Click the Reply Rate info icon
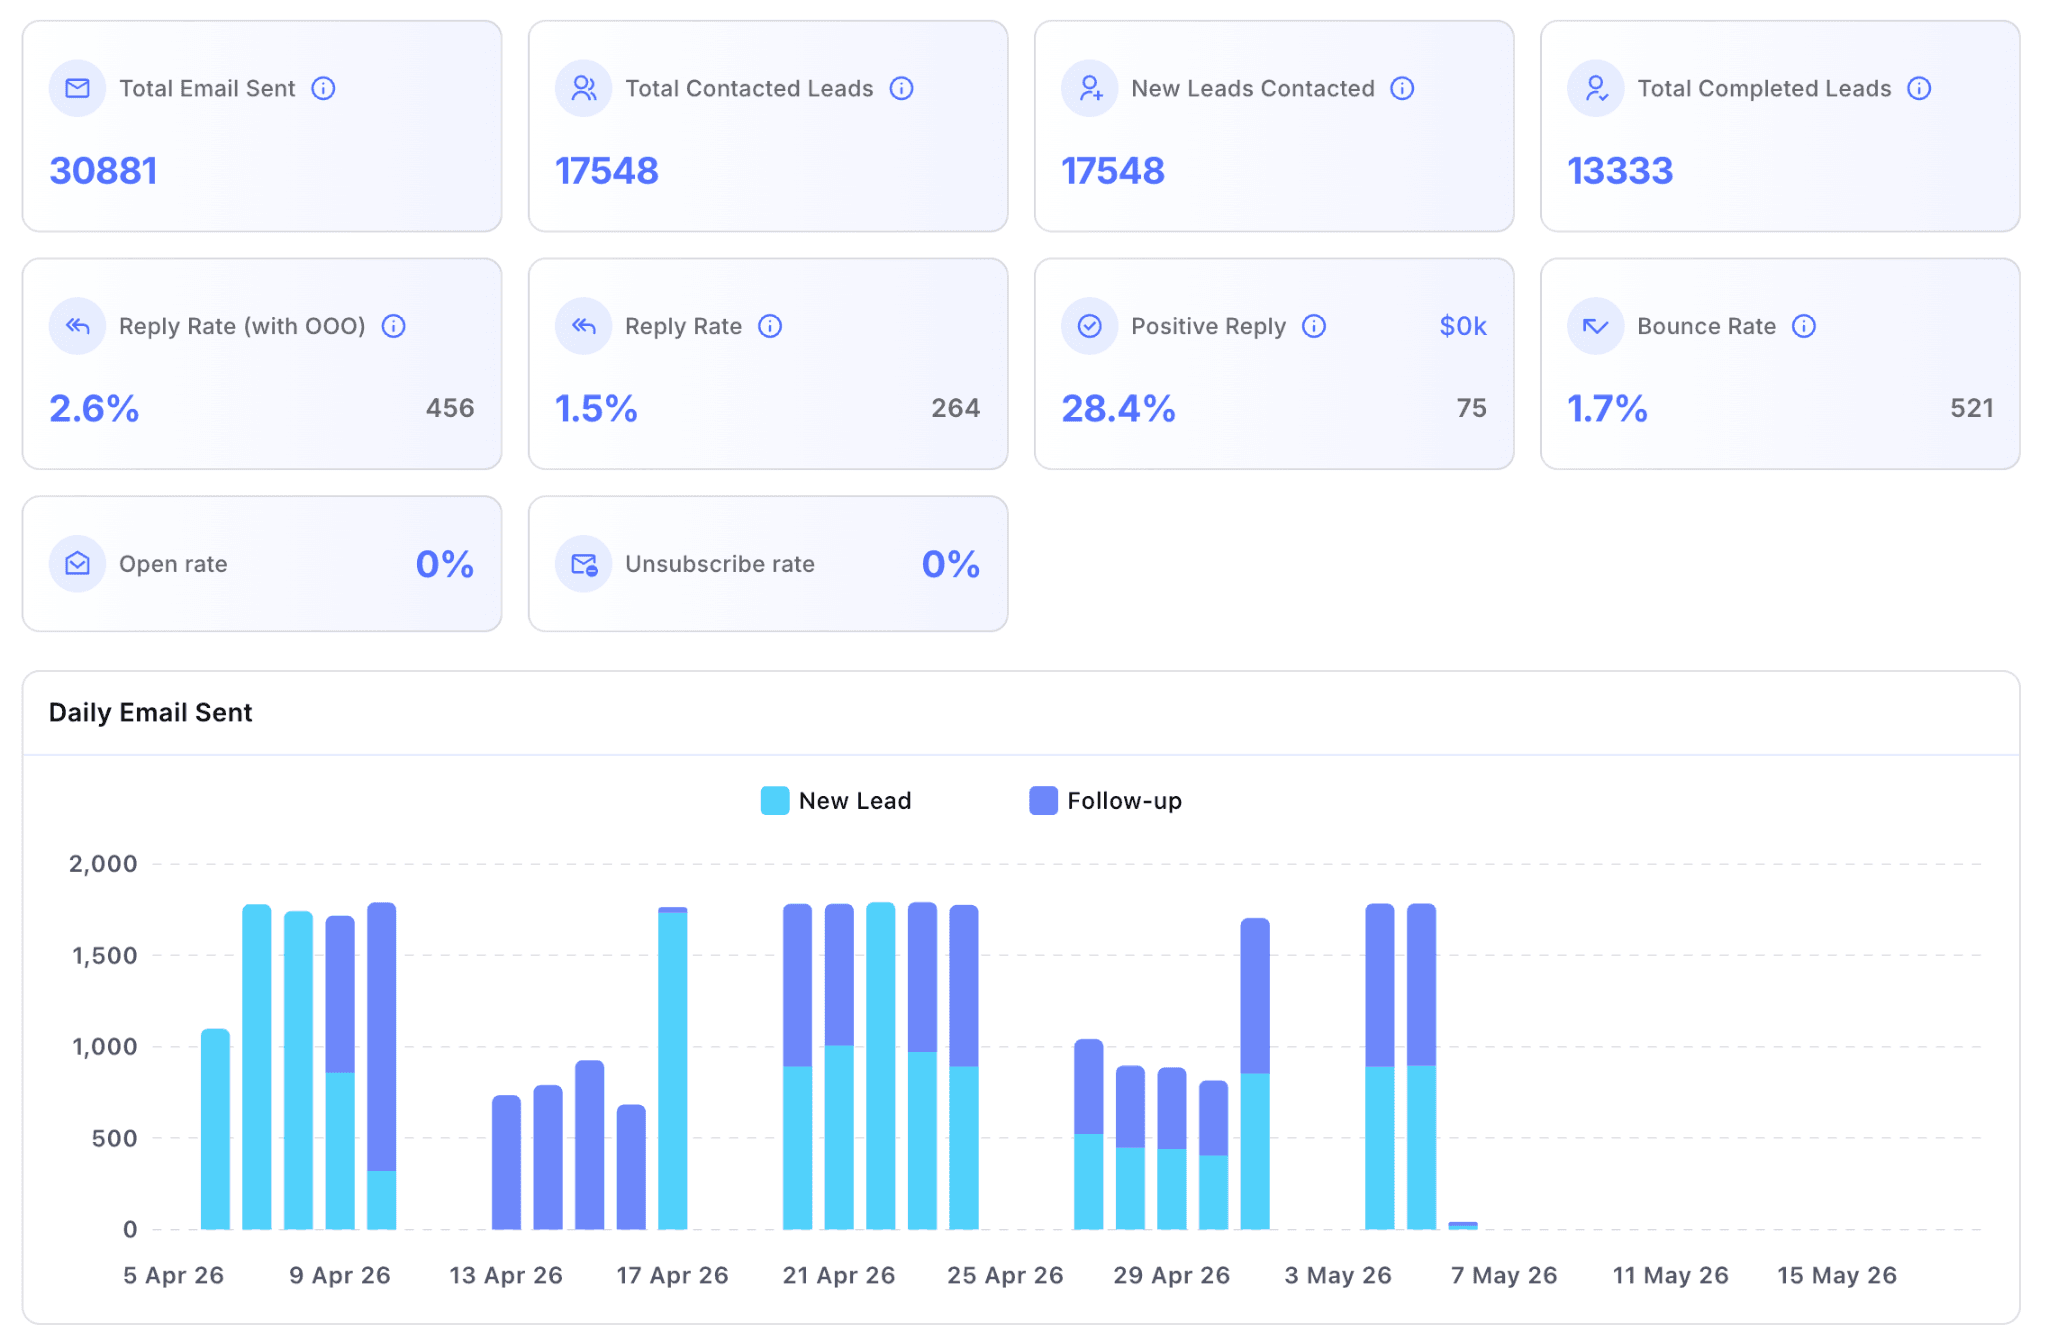Image resolution: width=2048 pixels, height=1340 pixels. tap(769, 326)
